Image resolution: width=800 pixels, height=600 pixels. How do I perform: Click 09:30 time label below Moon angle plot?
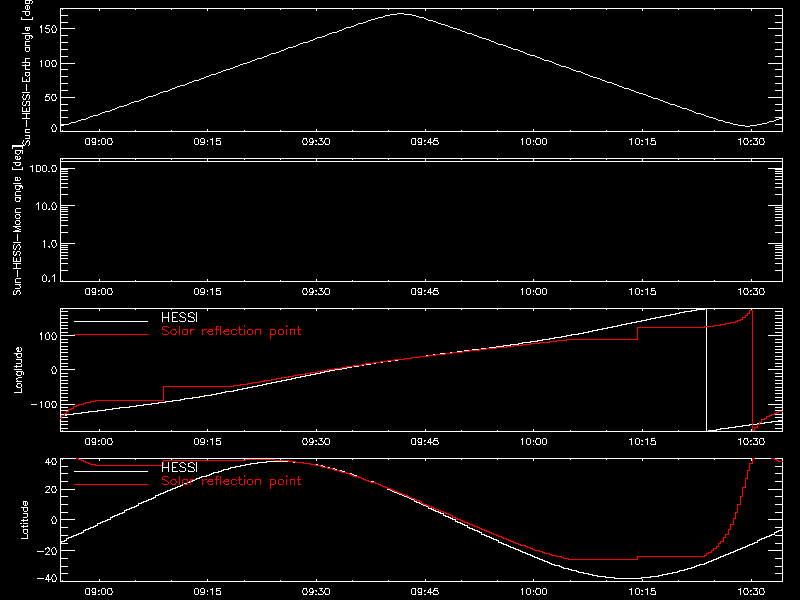pyautogui.click(x=316, y=292)
